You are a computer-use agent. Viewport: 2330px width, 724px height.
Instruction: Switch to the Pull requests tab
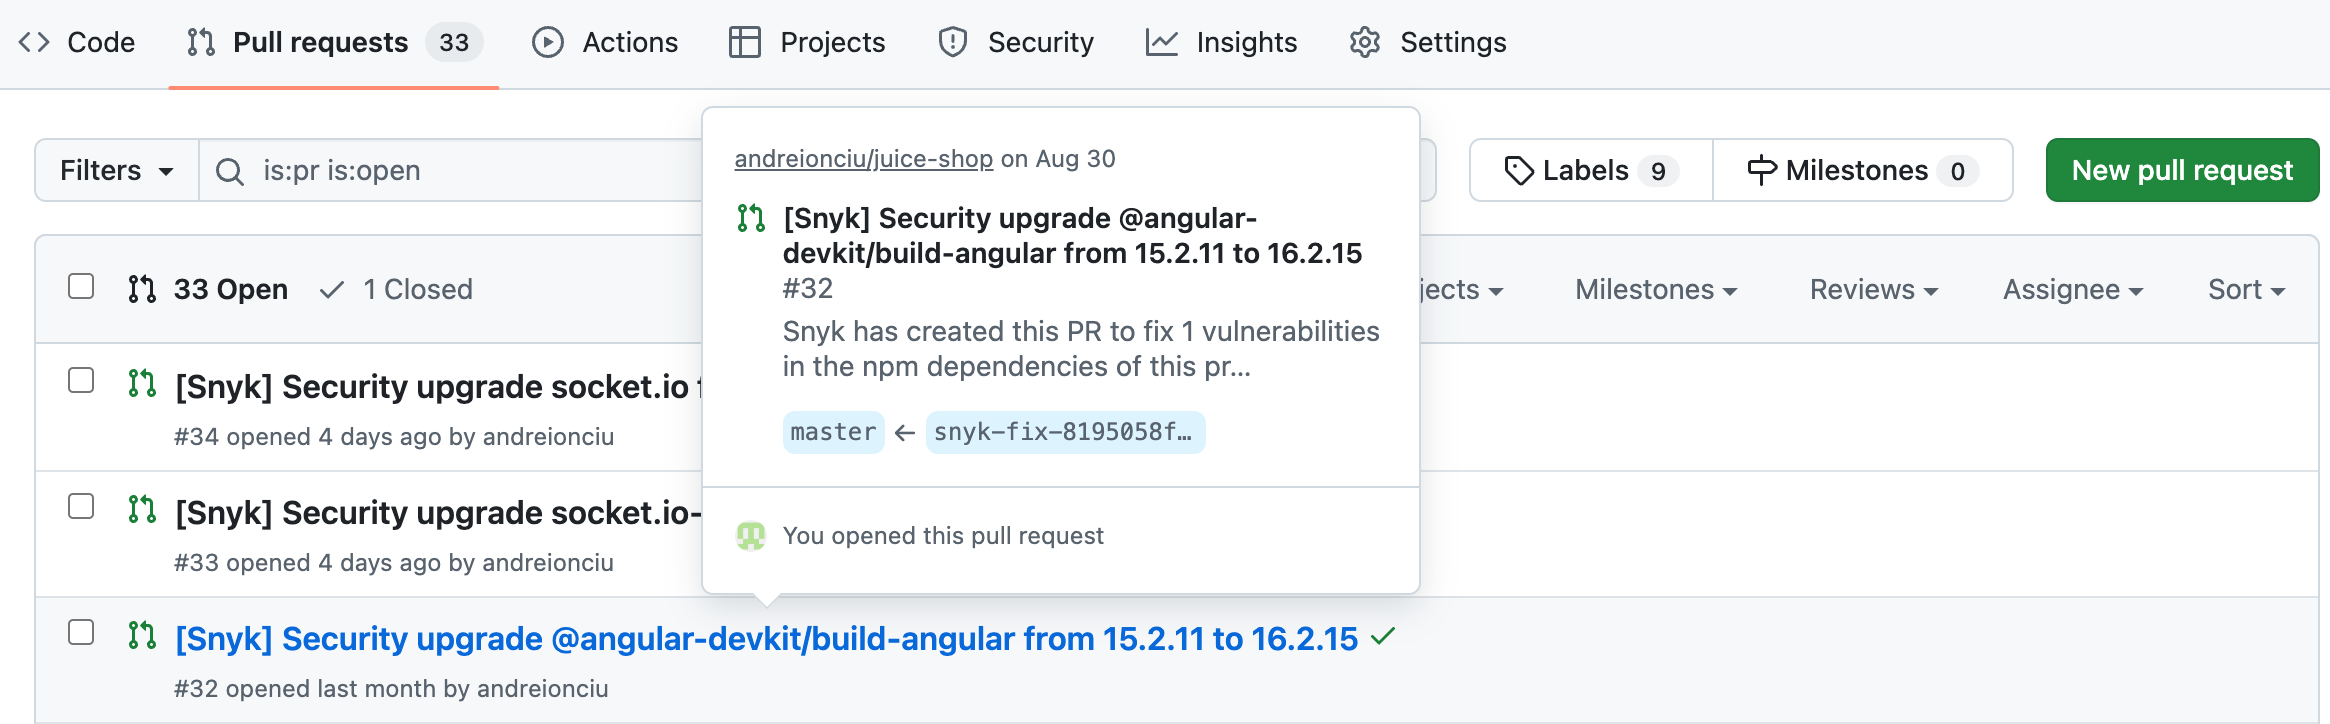click(x=320, y=42)
